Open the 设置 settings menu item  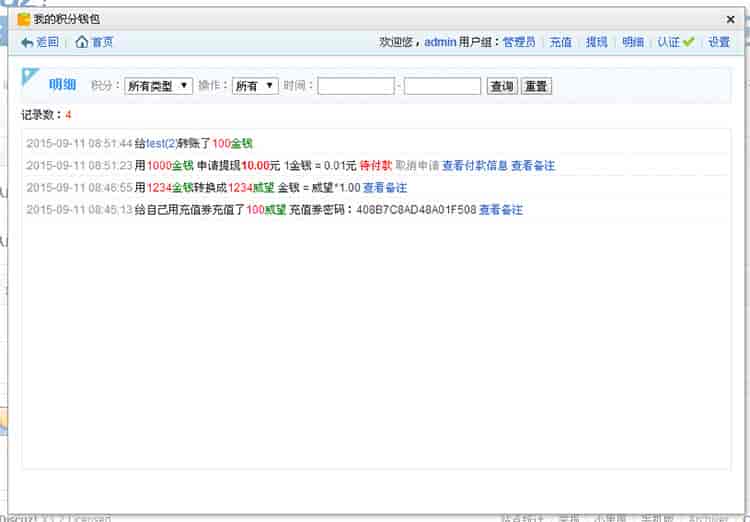click(719, 42)
